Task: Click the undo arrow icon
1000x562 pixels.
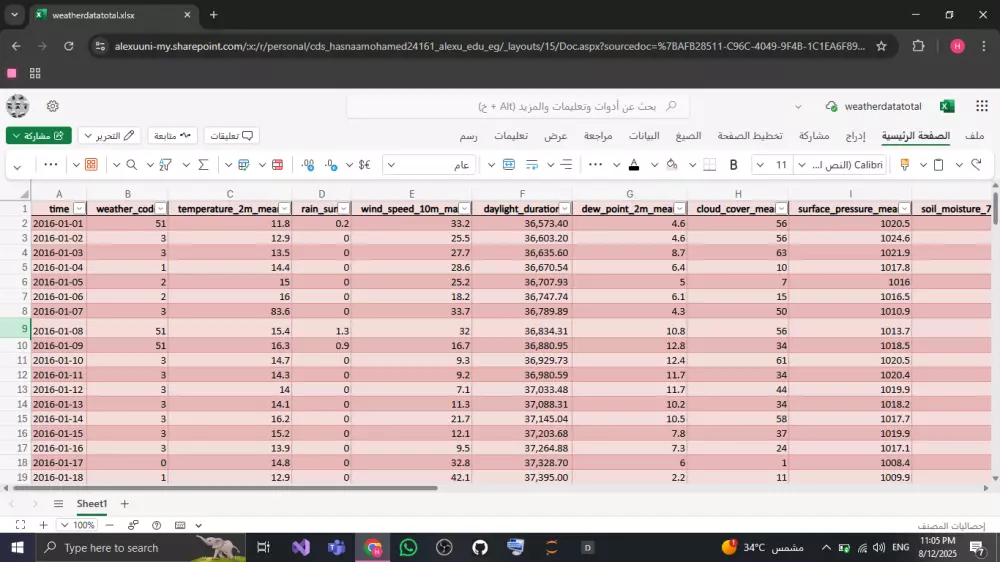Action: [x=976, y=165]
